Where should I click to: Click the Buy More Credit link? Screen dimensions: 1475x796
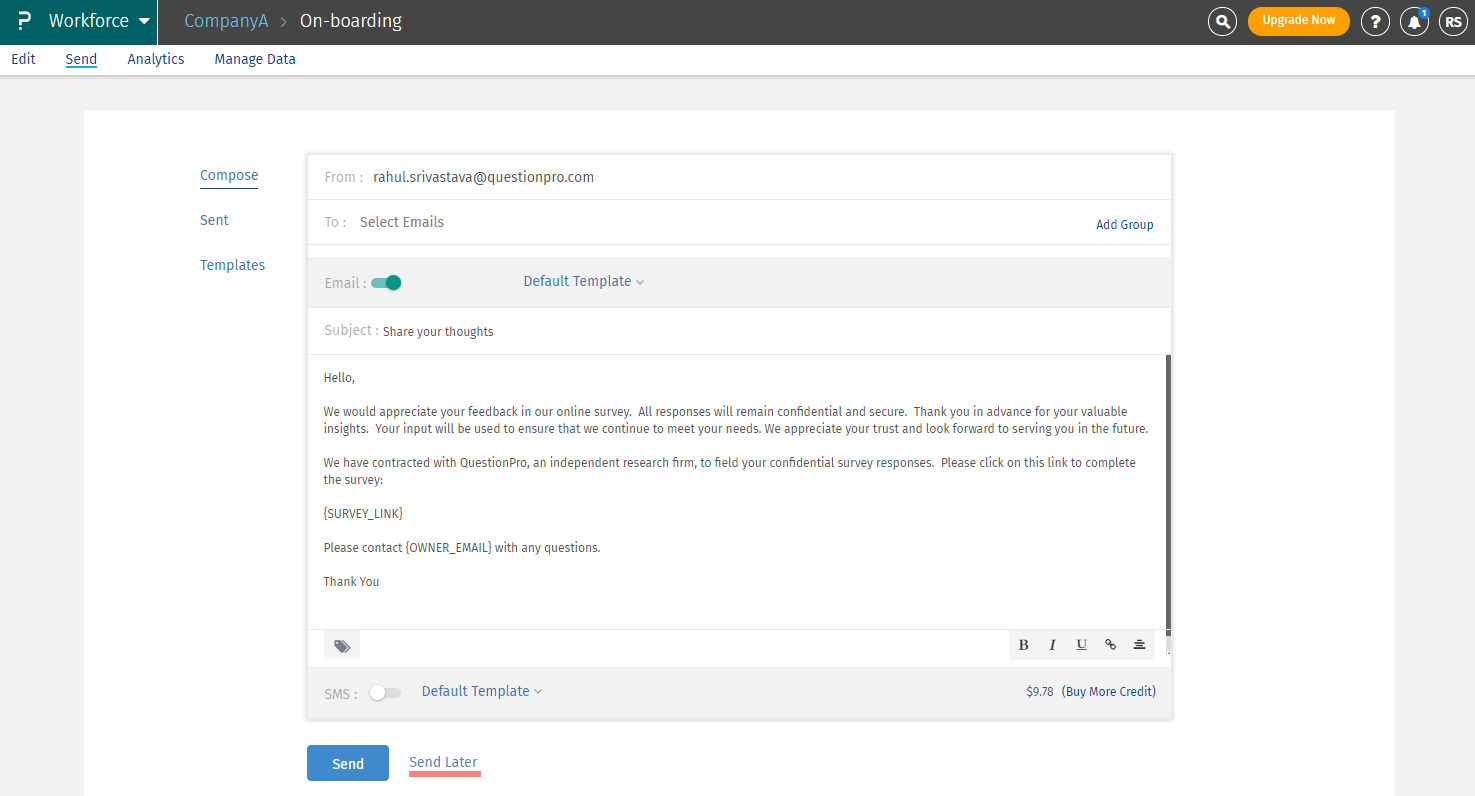pyautogui.click(x=1109, y=691)
